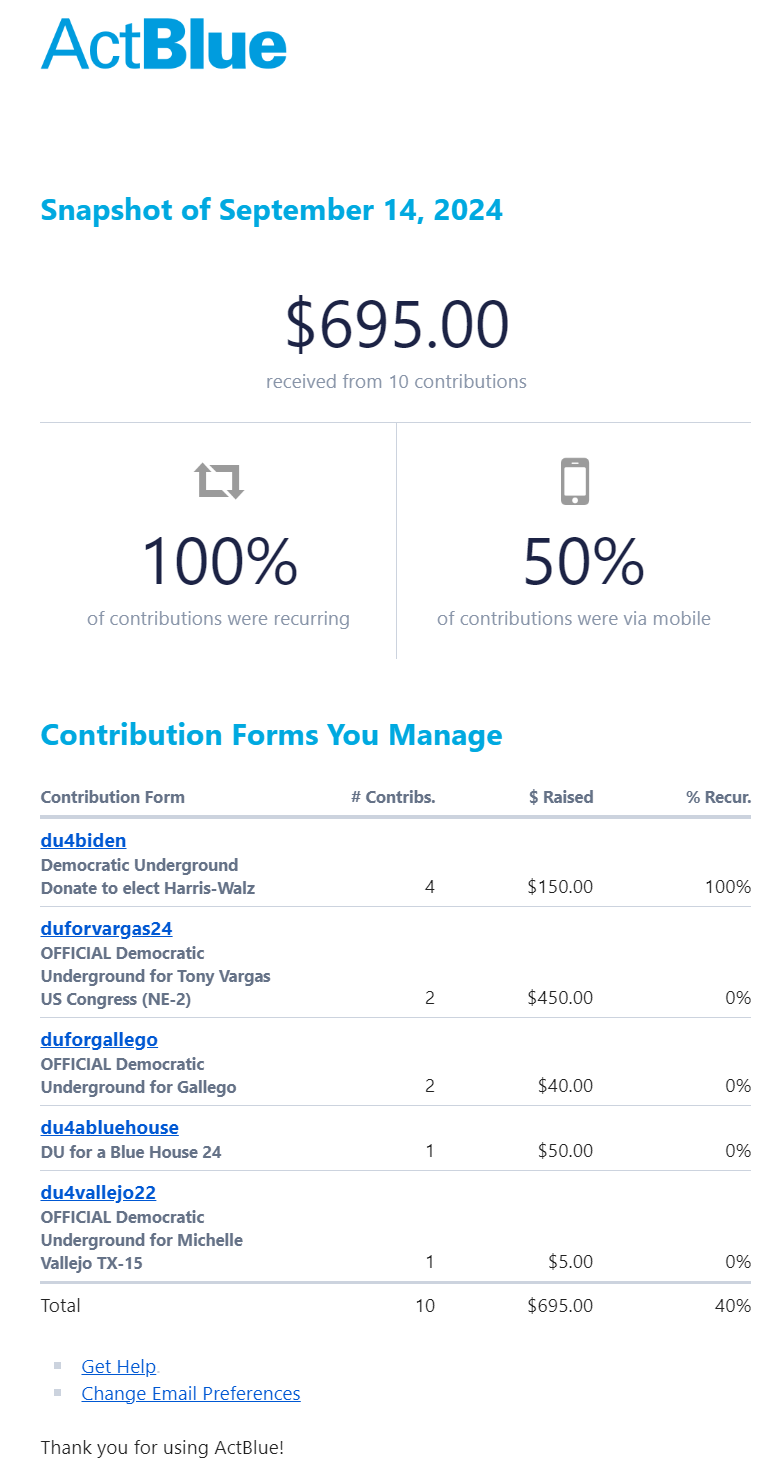Viewport: 762px width, 1470px height.
Task: Click the 50% via mobile statistic
Action: (x=584, y=561)
